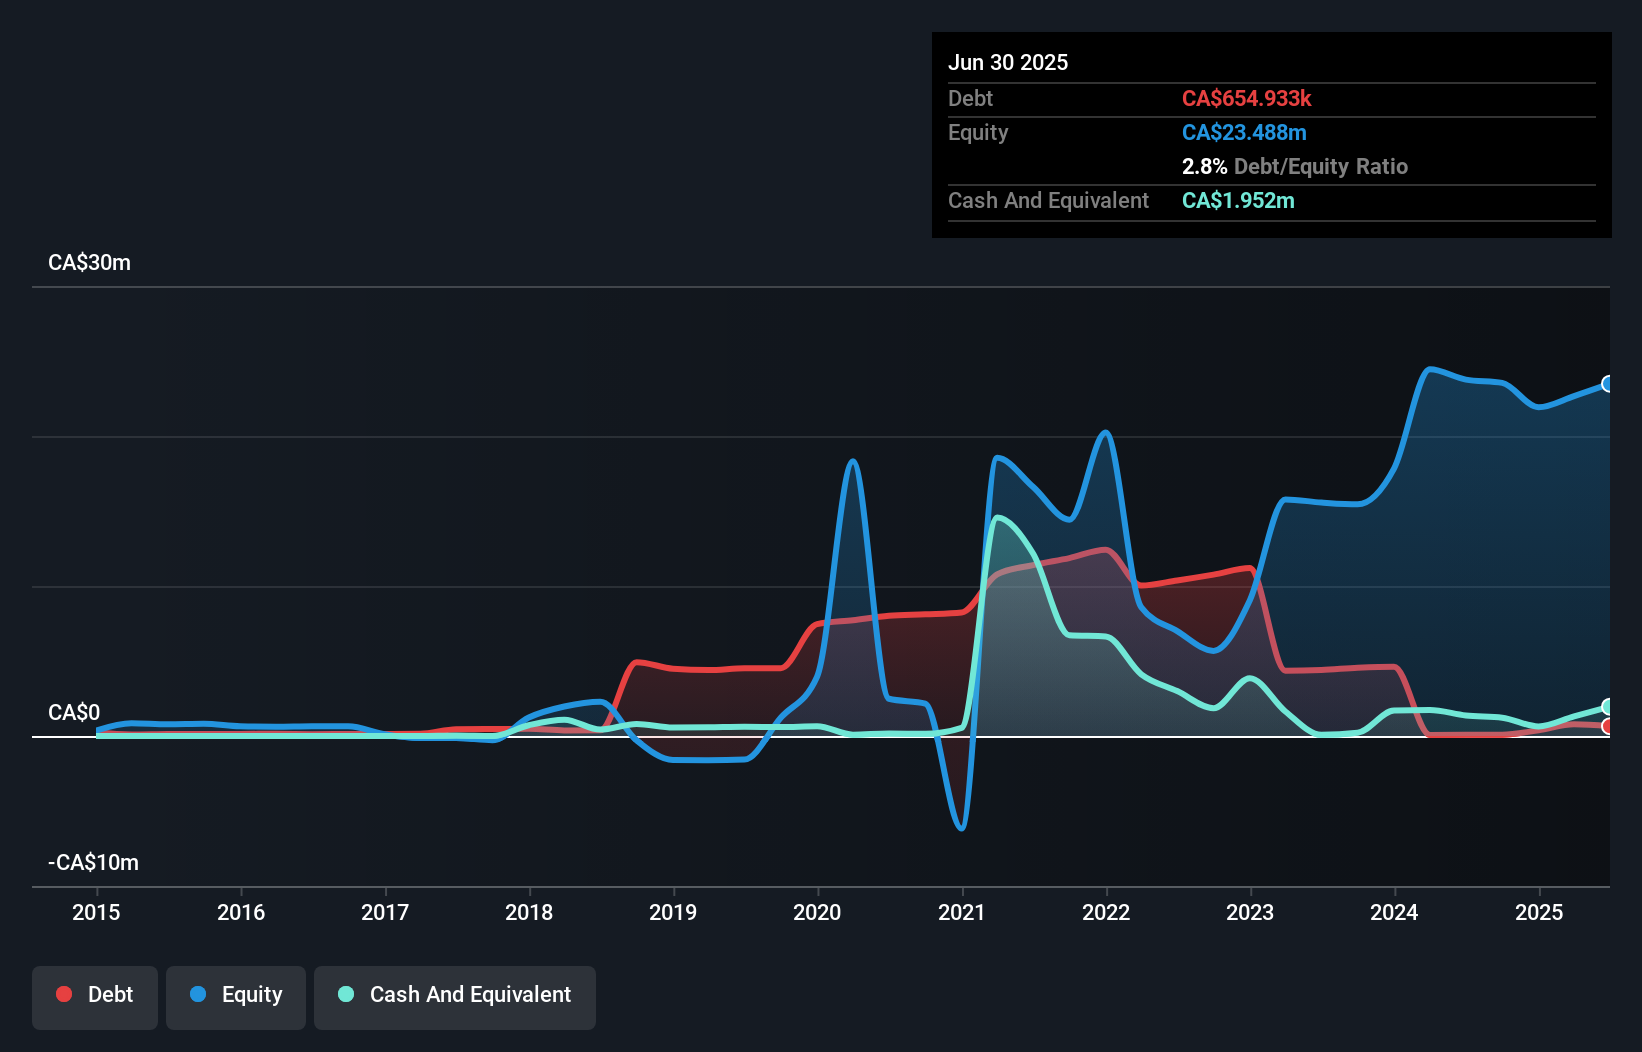1642x1052 pixels.
Task: Expand the Jun 30 2025 tooltip panel
Action: point(1009,62)
